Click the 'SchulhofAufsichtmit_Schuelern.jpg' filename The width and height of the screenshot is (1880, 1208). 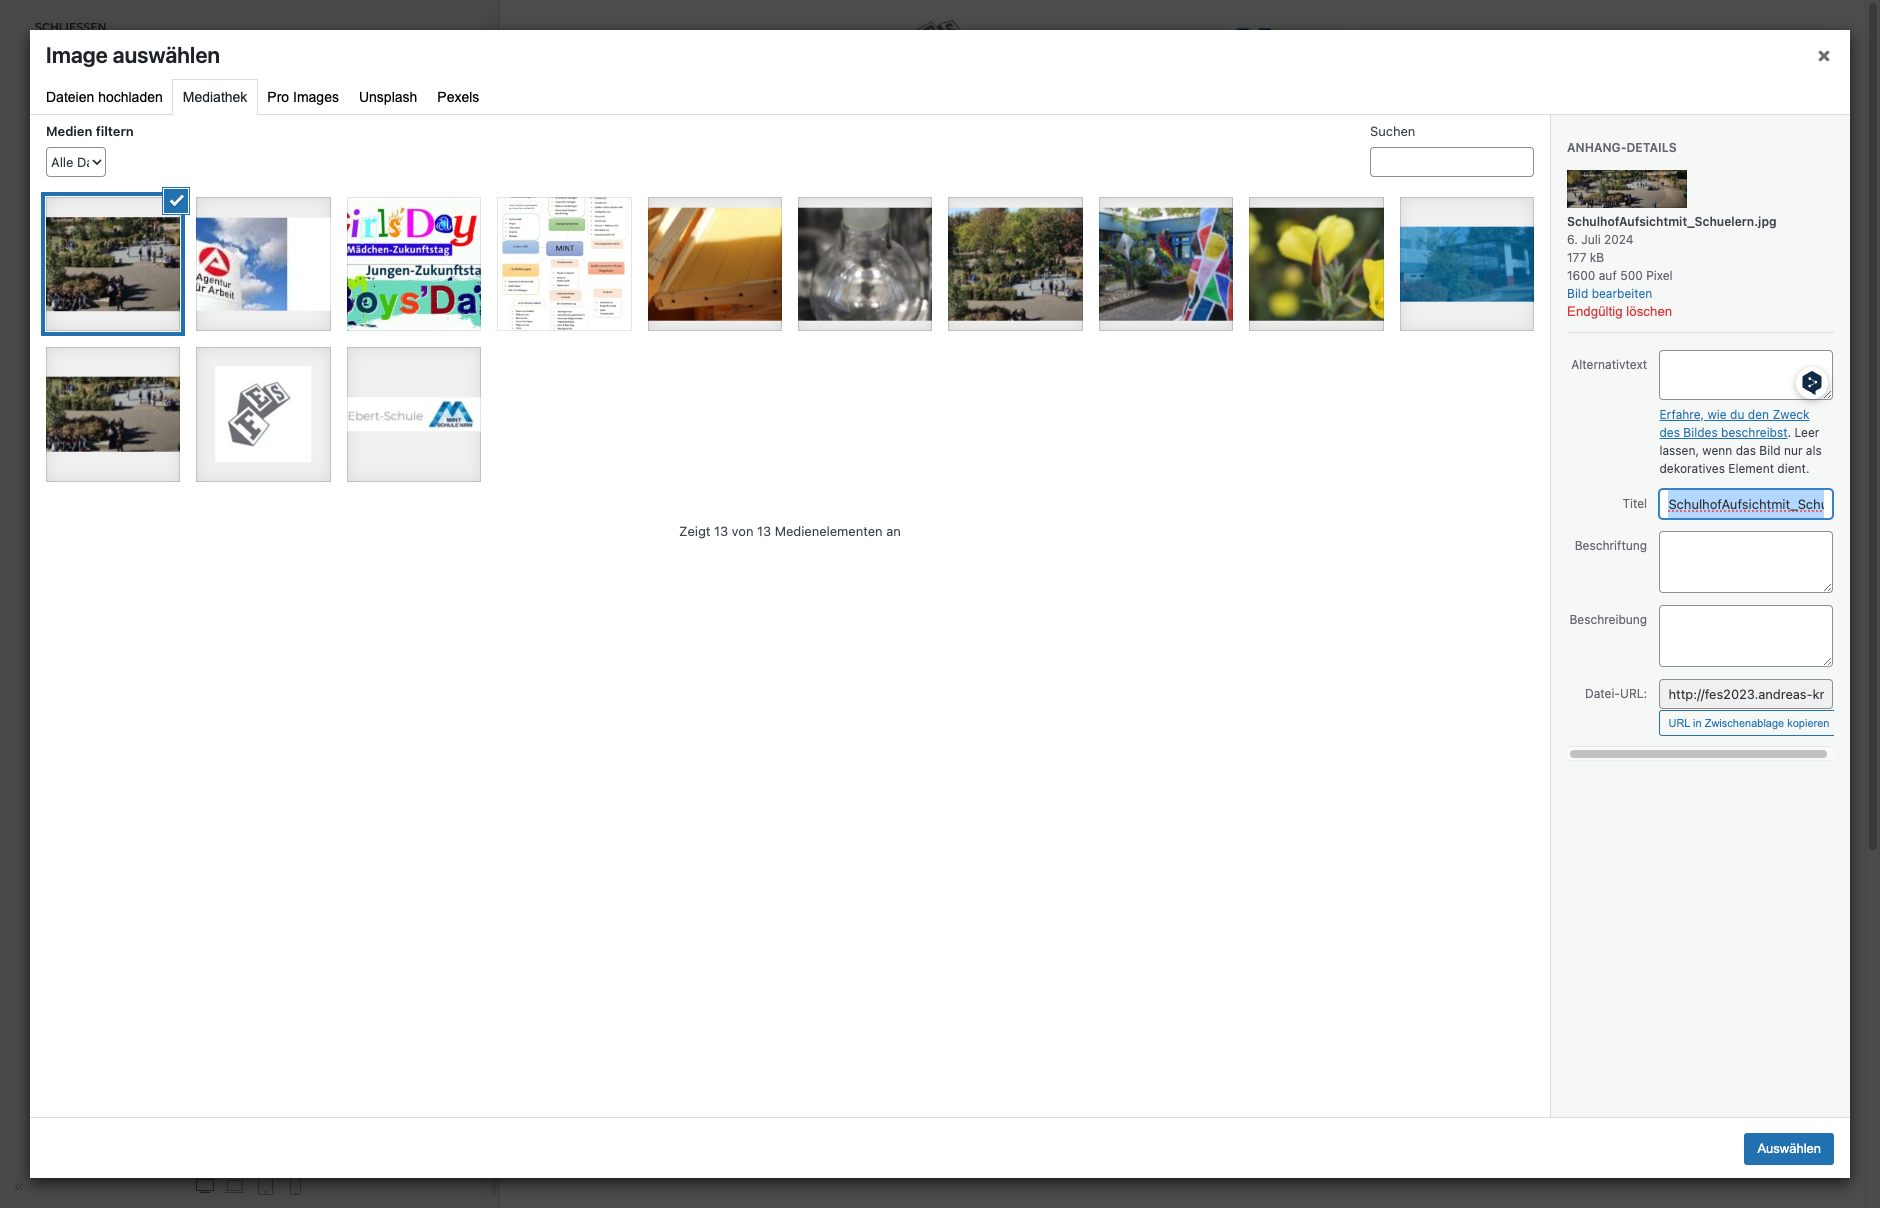click(1672, 222)
